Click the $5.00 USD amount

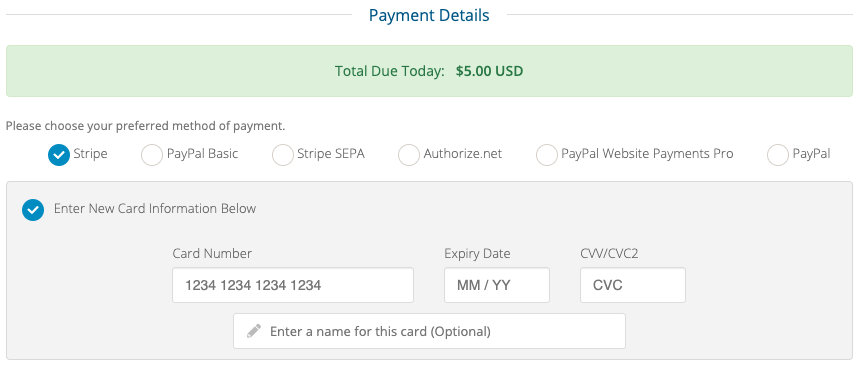[489, 72]
